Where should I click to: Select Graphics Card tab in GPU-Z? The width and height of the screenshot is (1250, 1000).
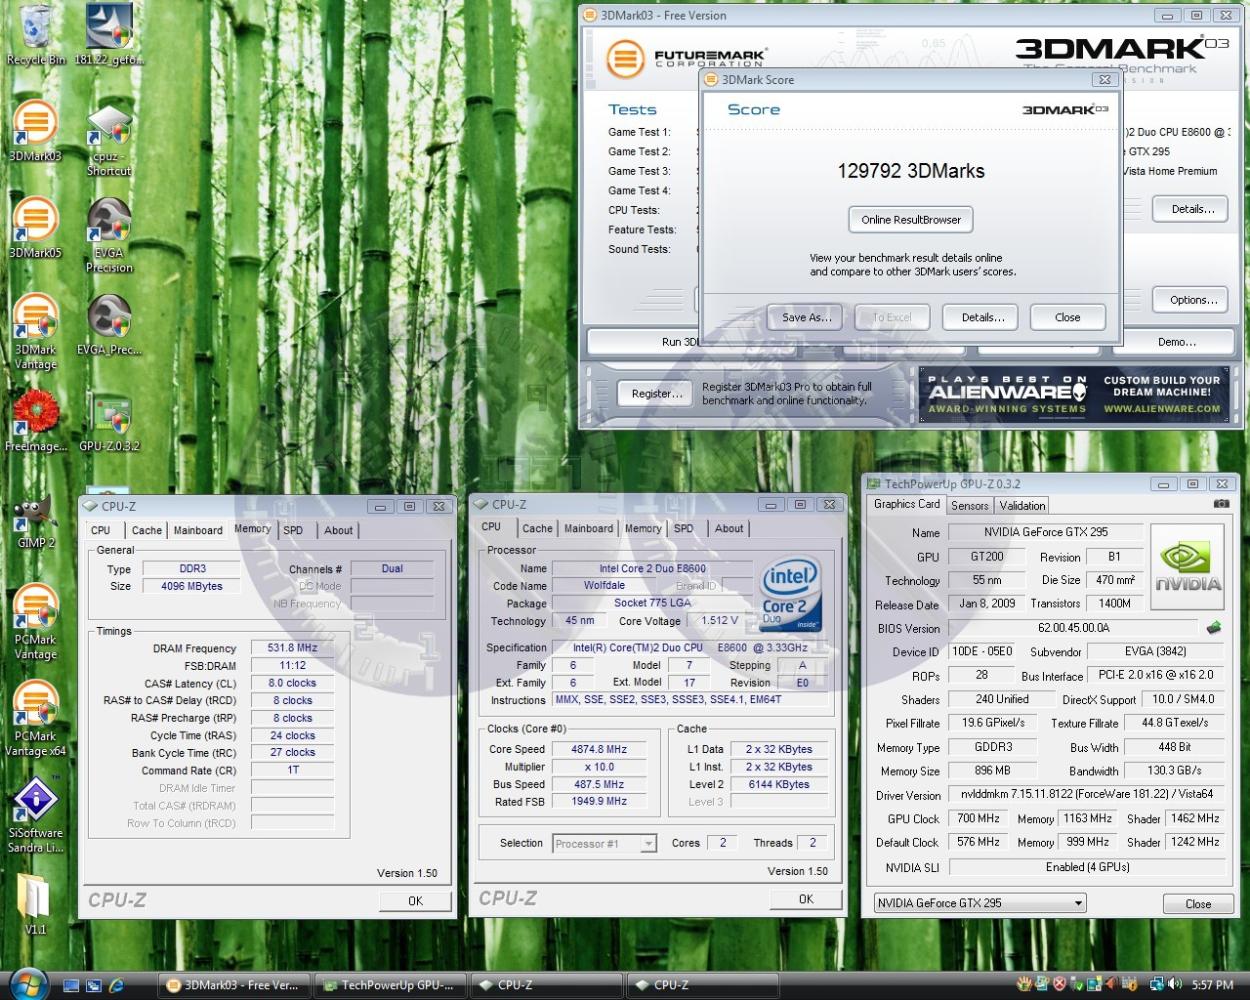[906, 505]
